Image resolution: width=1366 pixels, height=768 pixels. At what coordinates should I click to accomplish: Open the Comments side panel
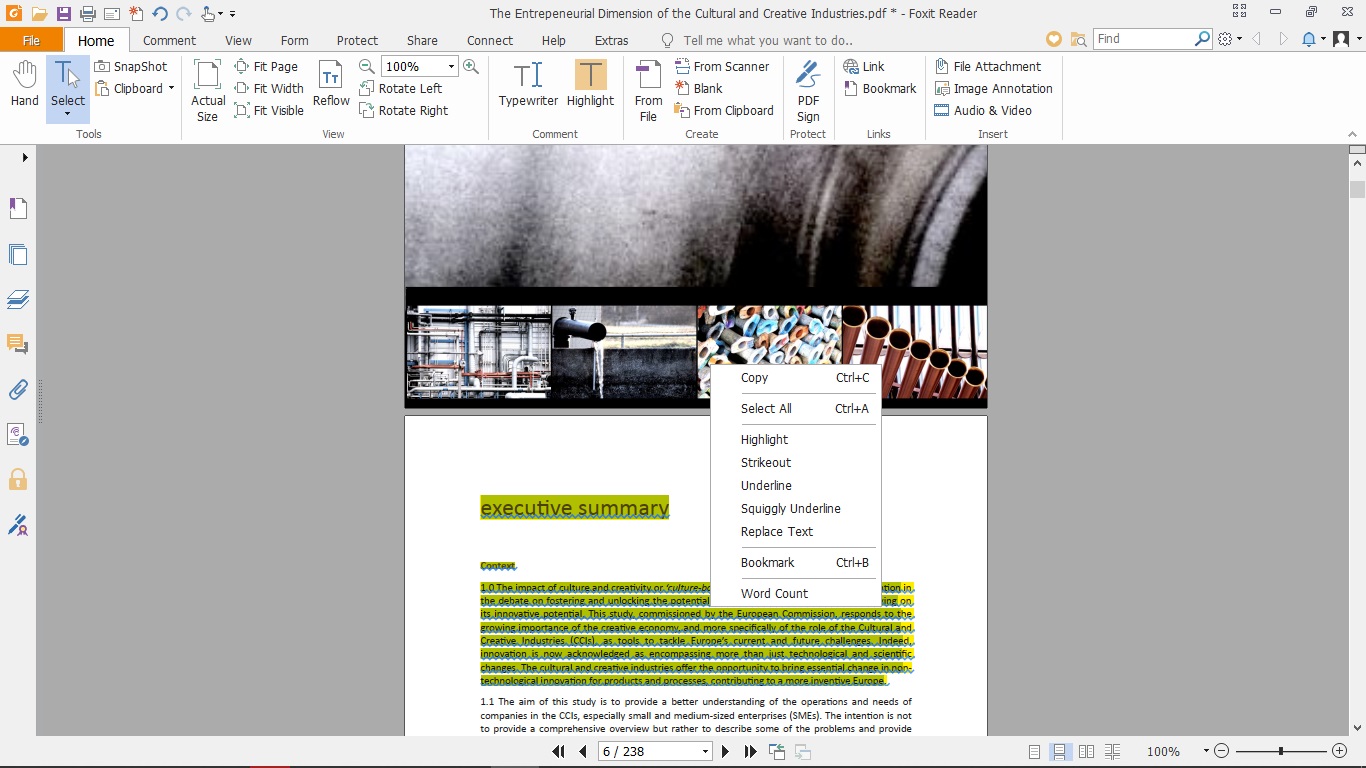coord(18,344)
